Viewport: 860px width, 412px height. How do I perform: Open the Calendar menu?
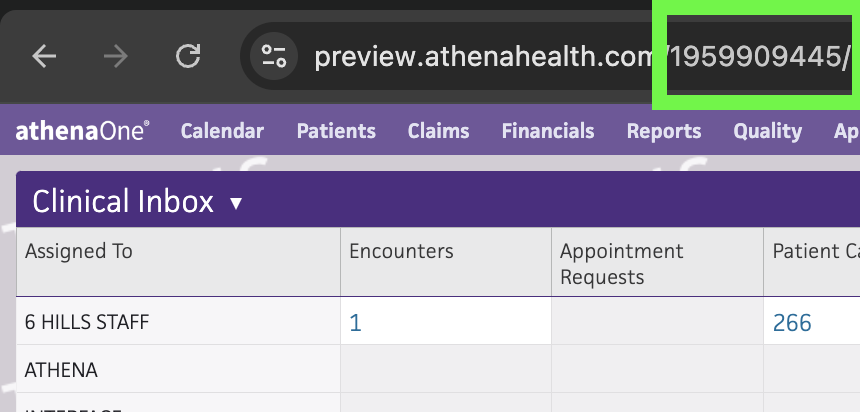(x=222, y=131)
